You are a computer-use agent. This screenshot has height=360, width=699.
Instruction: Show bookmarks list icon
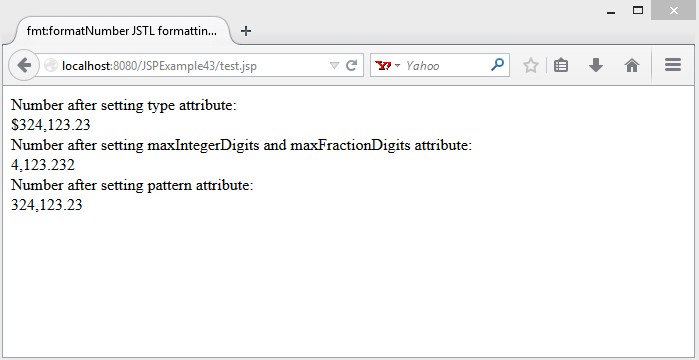(x=561, y=65)
